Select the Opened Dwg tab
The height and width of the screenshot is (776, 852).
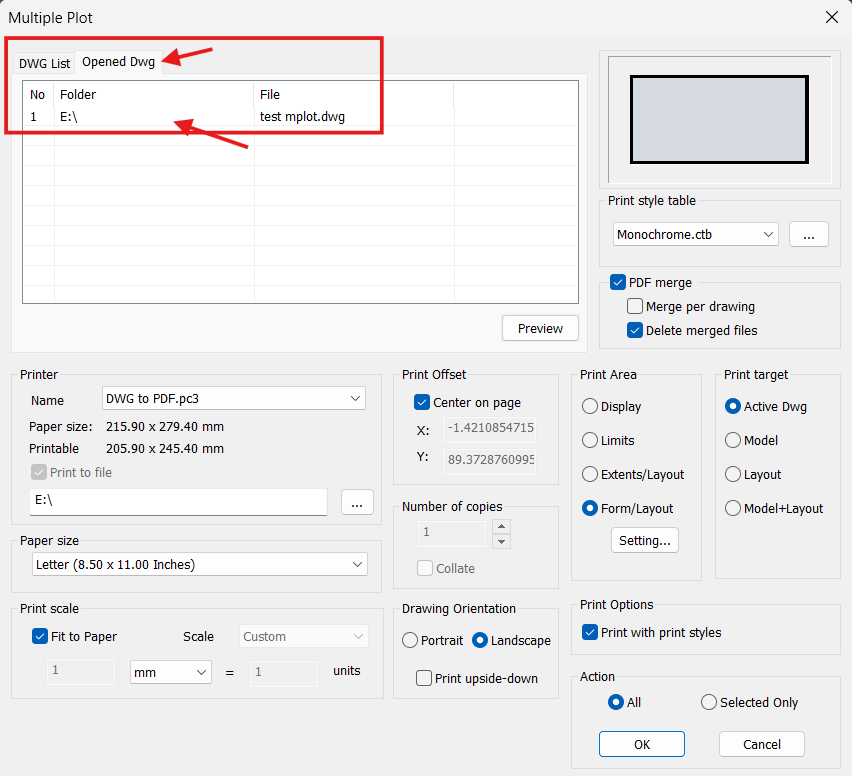(x=118, y=62)
